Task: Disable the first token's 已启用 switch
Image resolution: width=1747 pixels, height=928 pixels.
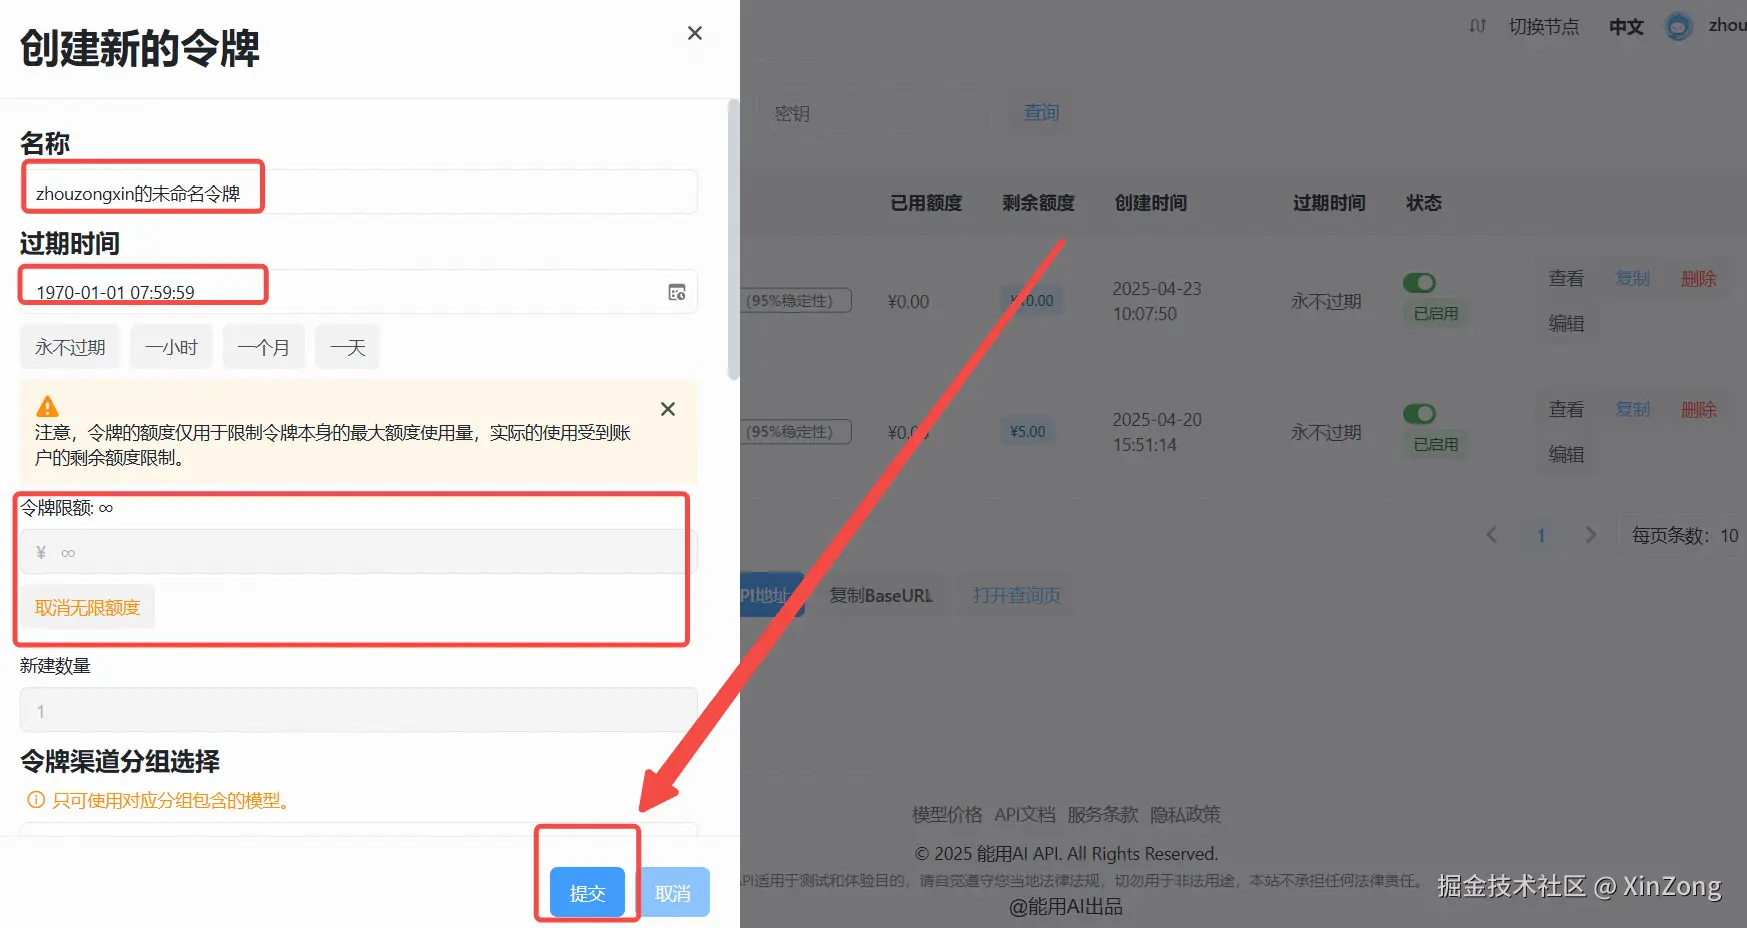Action: click(1420, 282)
